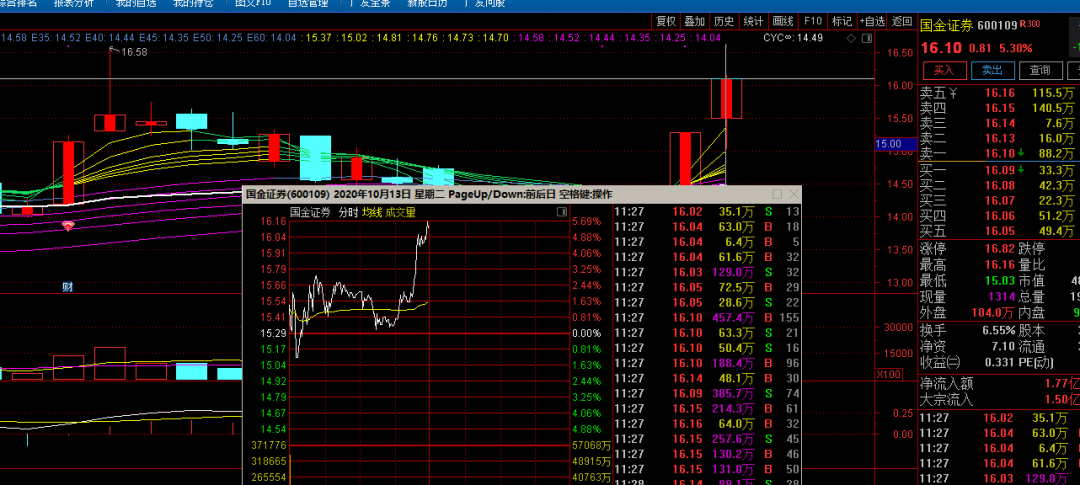Click the 复权 toolbar button

click(666, 21)
